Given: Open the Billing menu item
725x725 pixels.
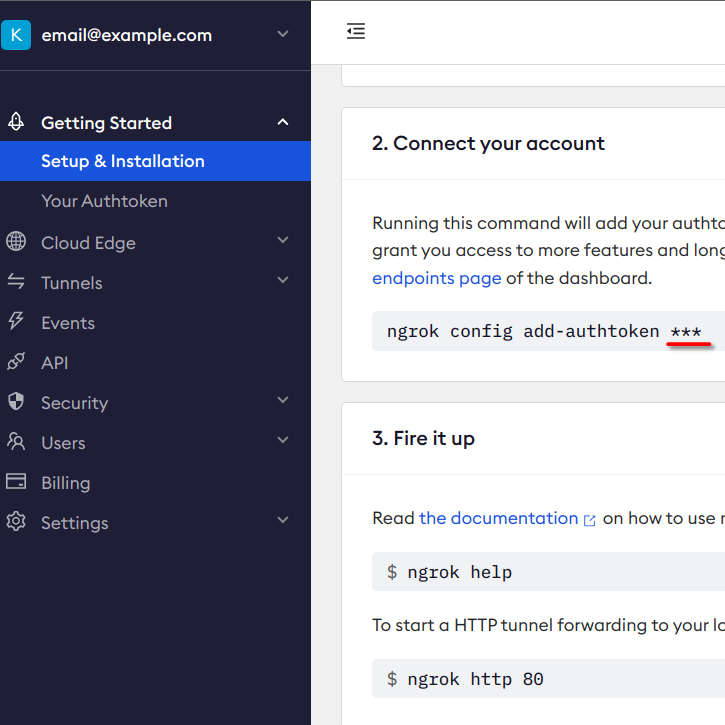Looking at the screenshot, I should [x=66, y=483].
